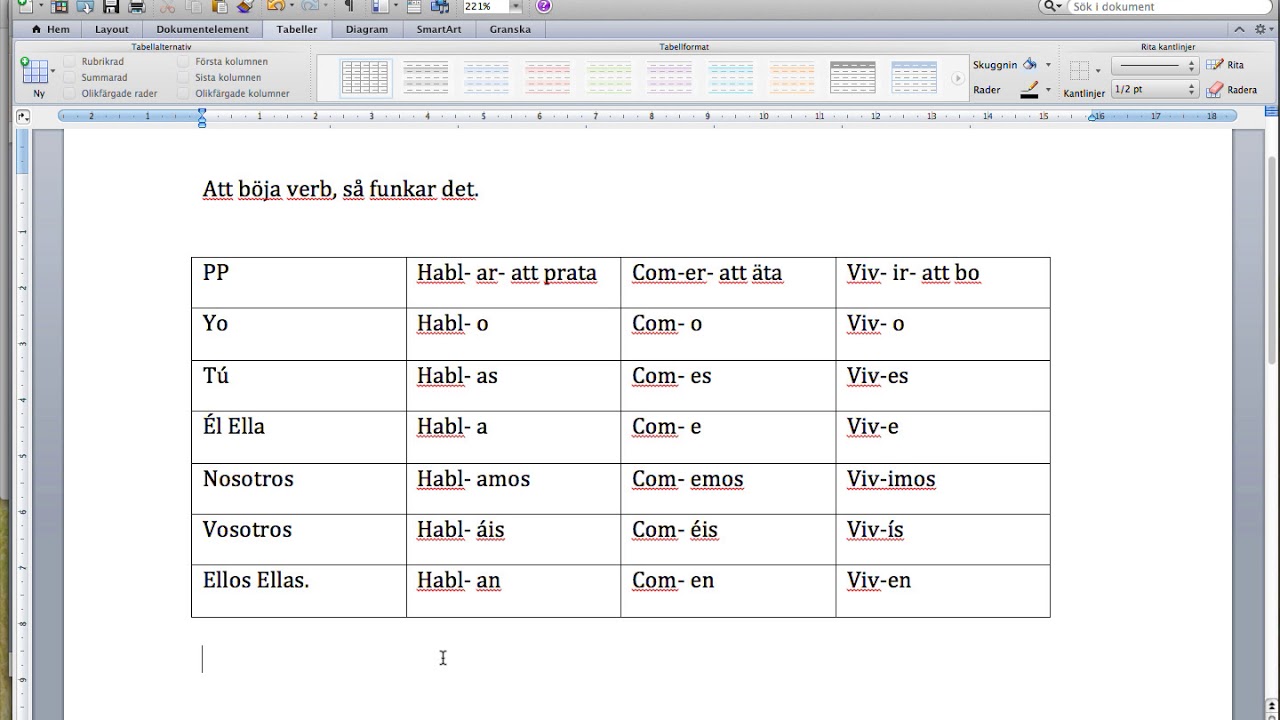This screenshot has width=1280, height=720.
Task: Open the zoom 221% dropdown
Action: coord(515,6)
